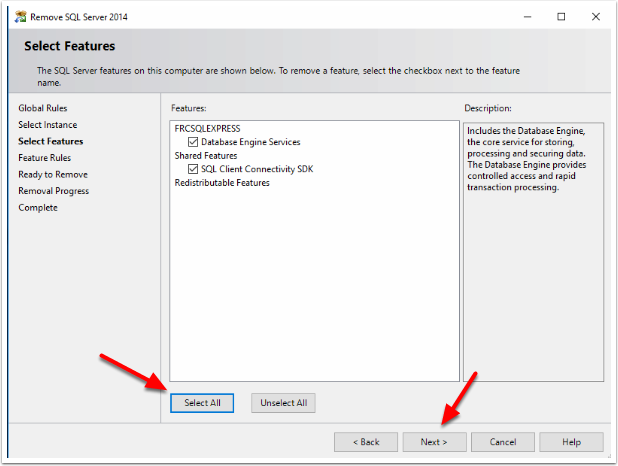The height and width of the screenshot is (466, 618).
Task: Click the Select Features page heading
Action: (69, 46)
